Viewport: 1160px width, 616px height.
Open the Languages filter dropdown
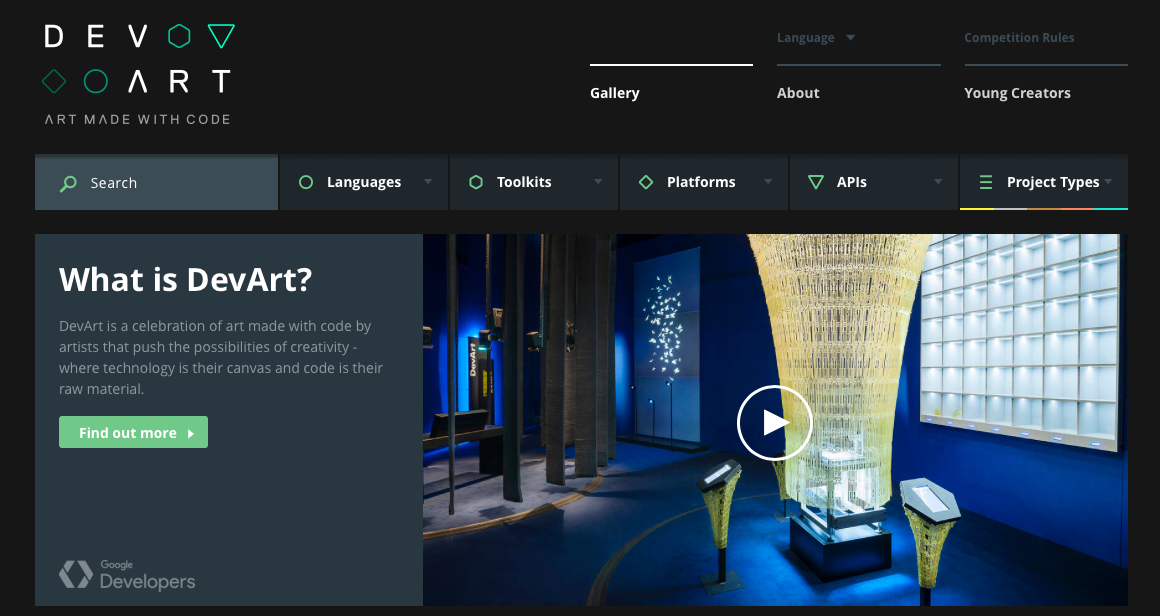[364, 182]
